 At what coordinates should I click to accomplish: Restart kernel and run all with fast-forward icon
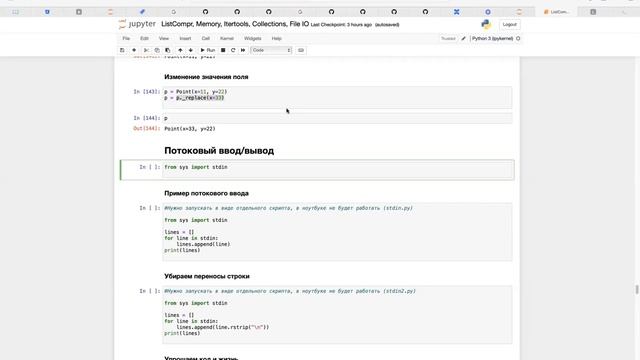(x=243, y=50)
